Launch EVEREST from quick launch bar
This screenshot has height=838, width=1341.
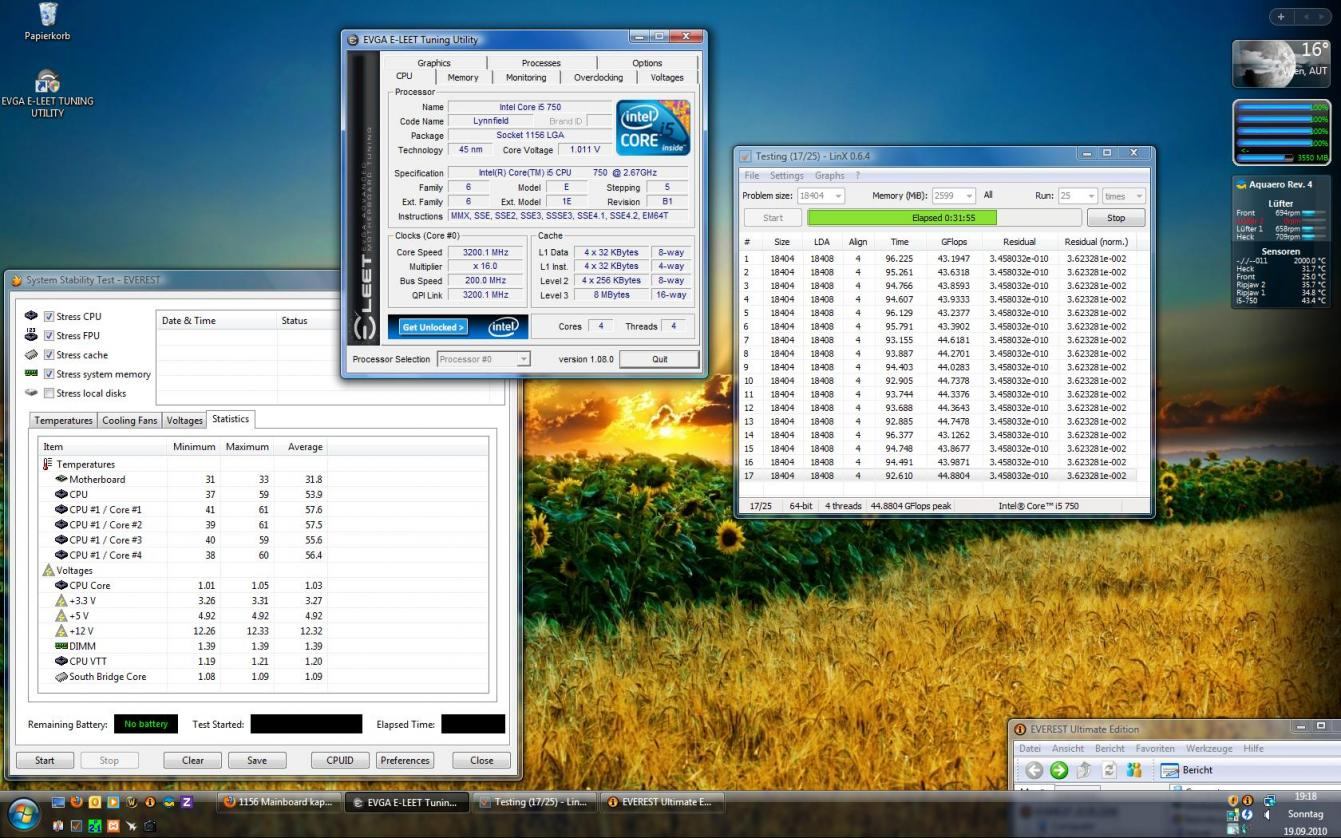150,802
